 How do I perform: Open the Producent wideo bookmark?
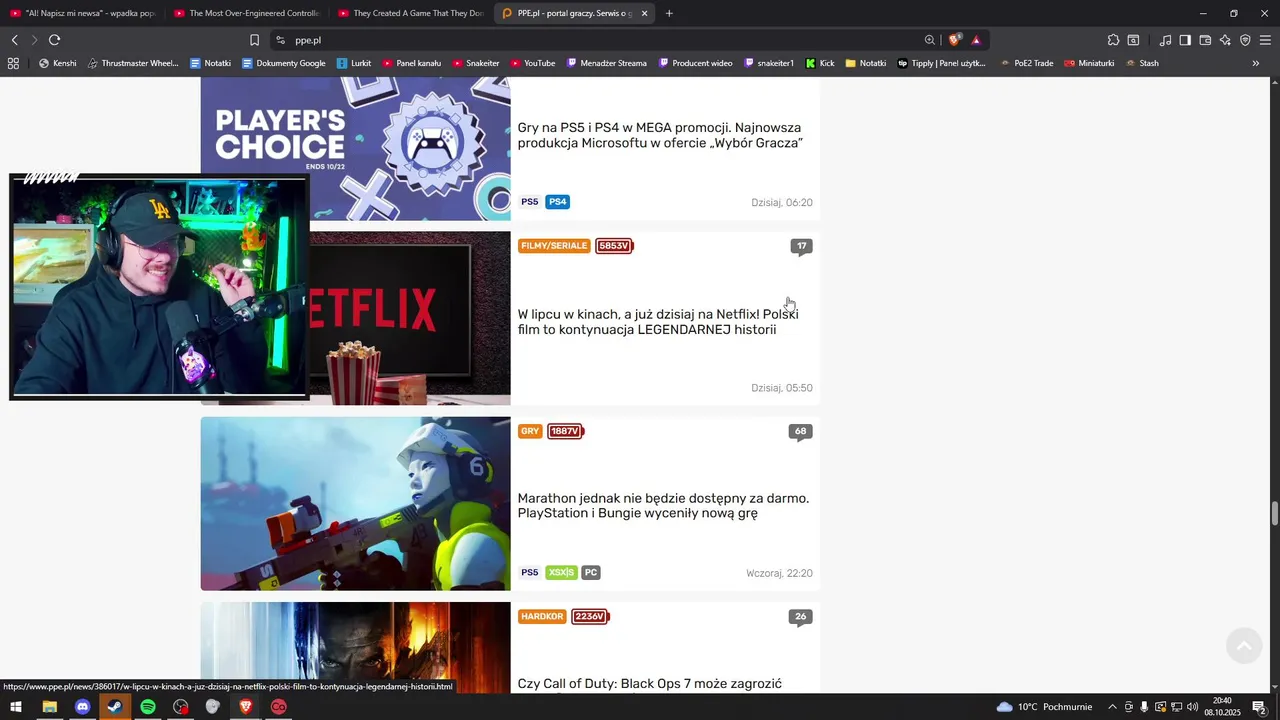point(695,63)
